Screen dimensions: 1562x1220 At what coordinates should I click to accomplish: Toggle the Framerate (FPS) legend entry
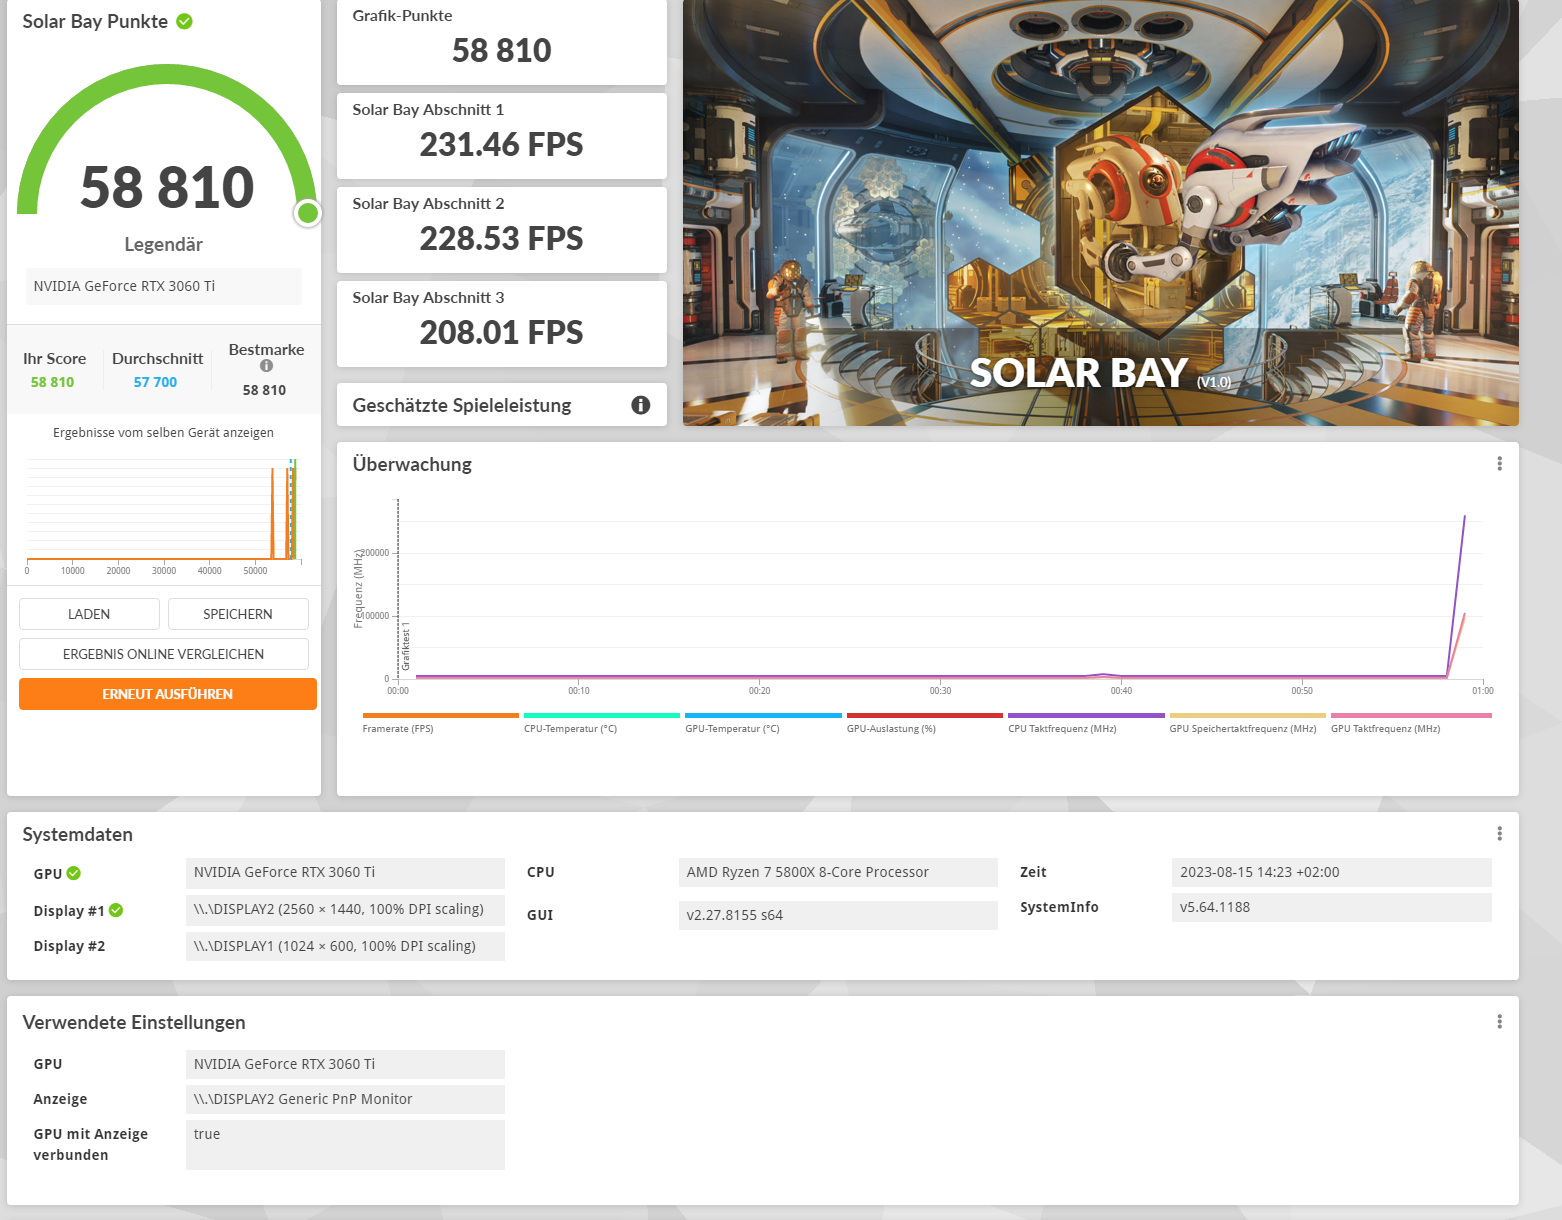coord(441,723)
